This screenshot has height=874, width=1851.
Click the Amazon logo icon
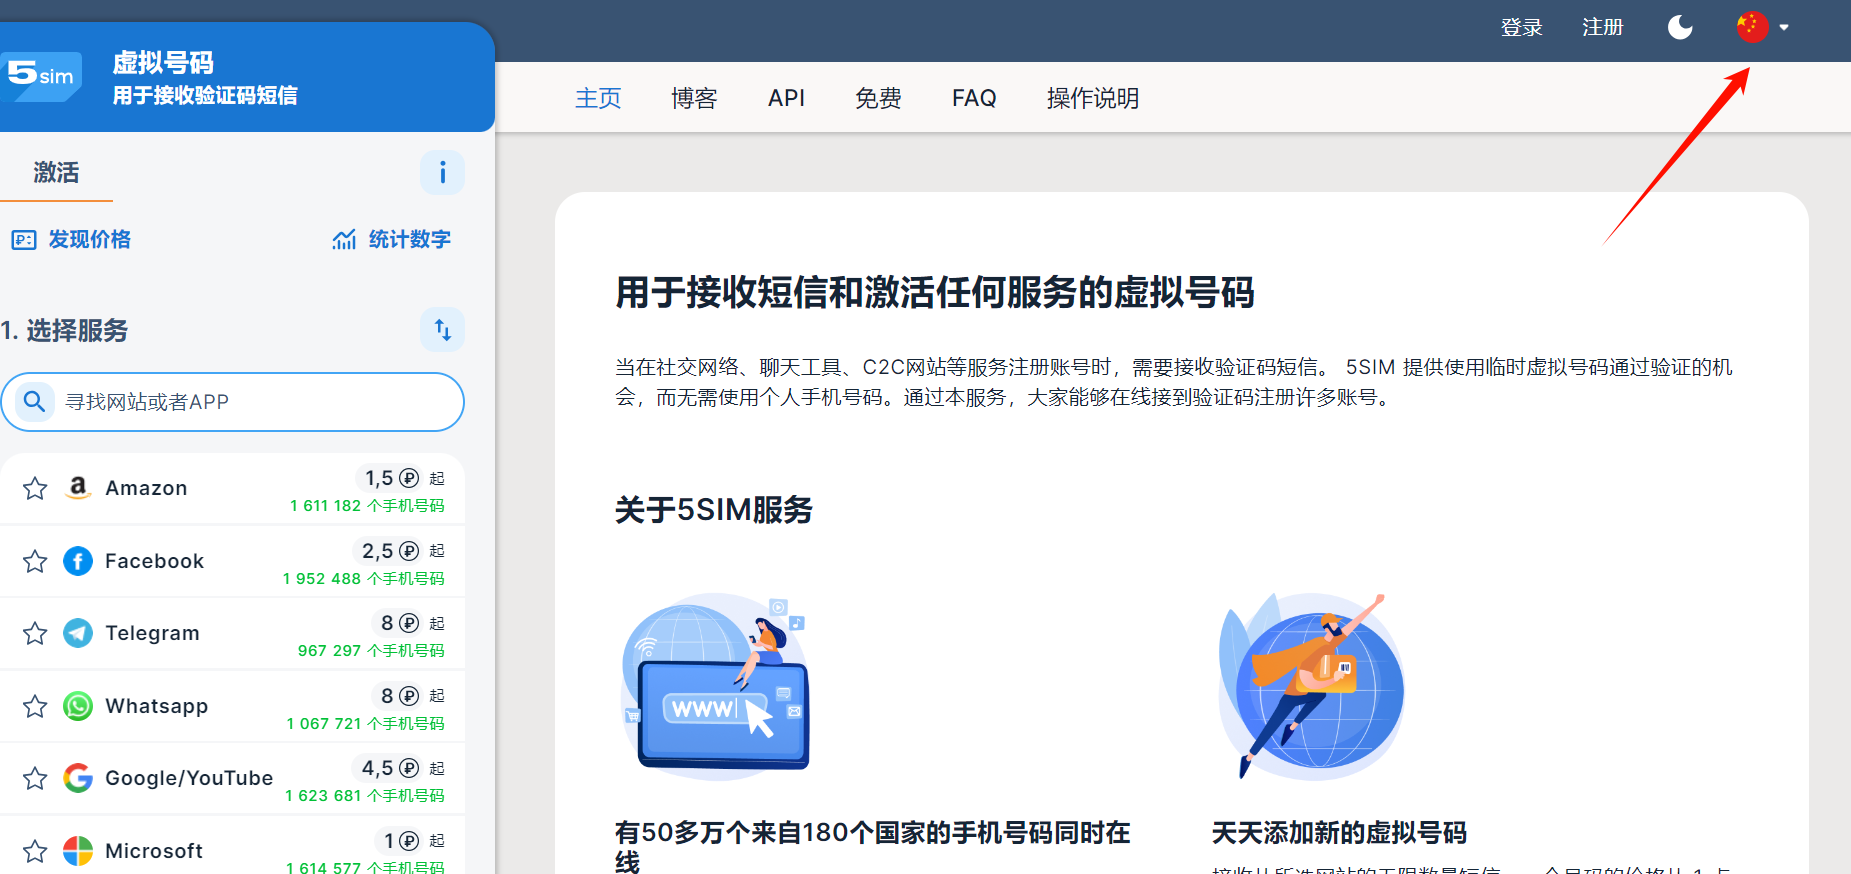[x=78, y=488]
